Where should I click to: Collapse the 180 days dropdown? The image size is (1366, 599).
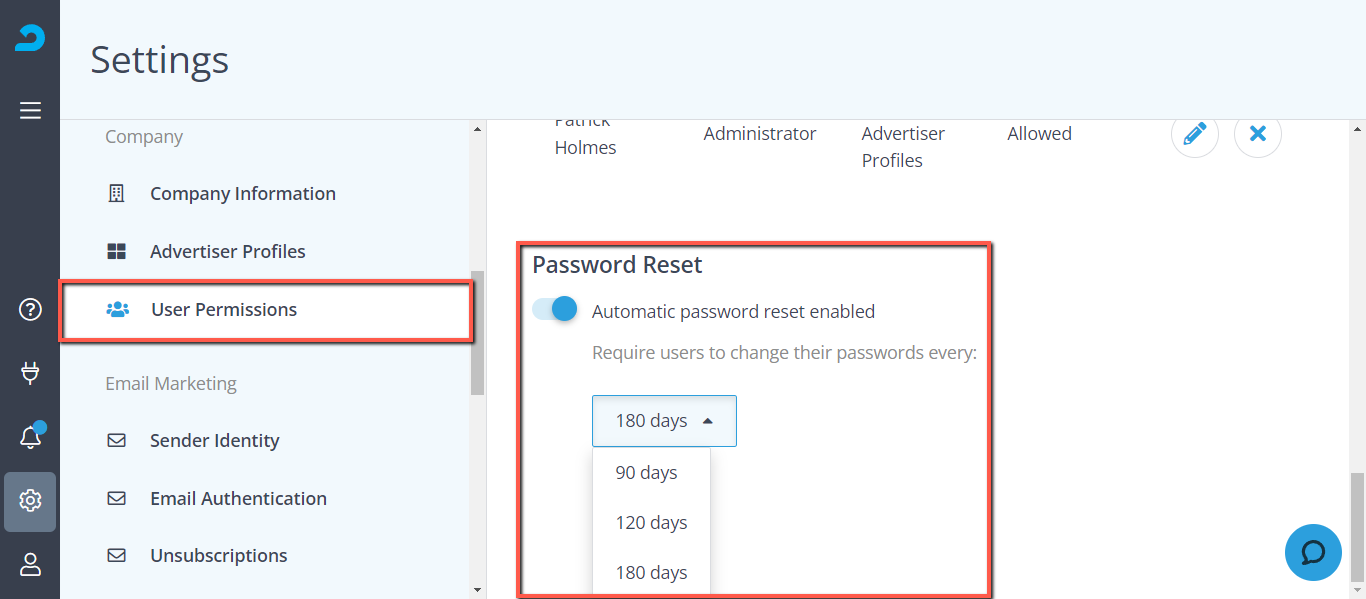664,421
